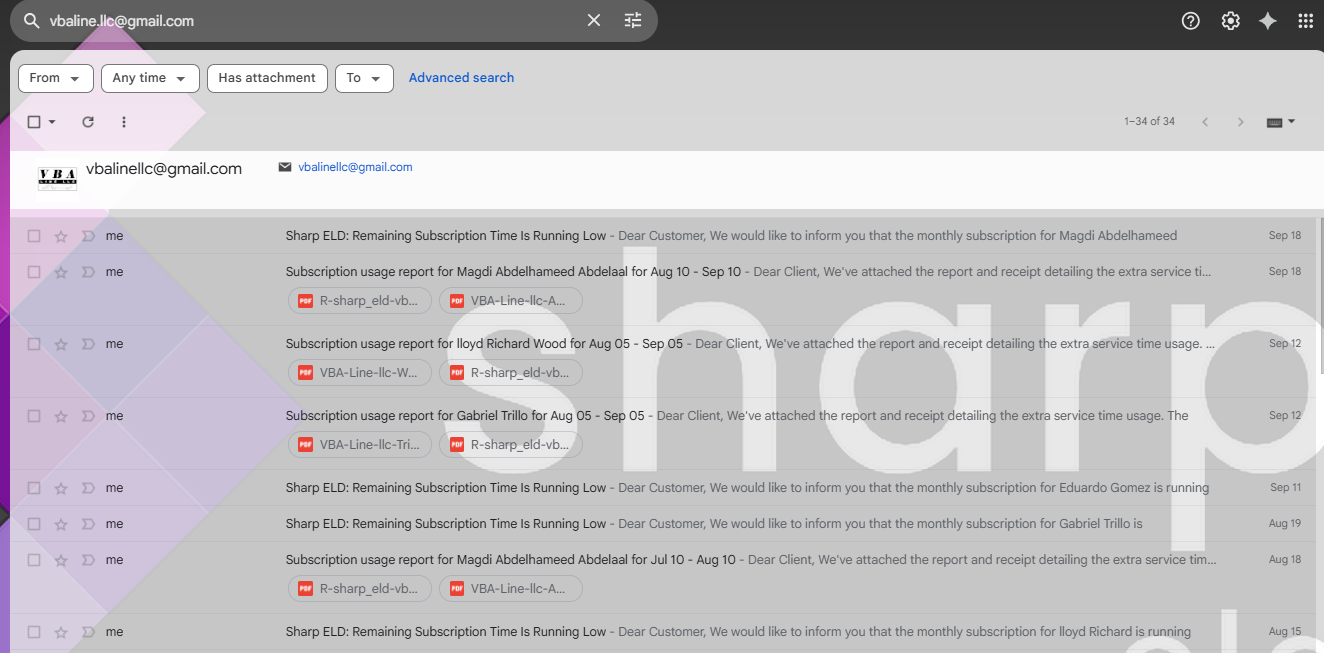Open Subscription usage report for lloyd Richard Wood
Screen dimensions: 1324x653
coord(662,362)
